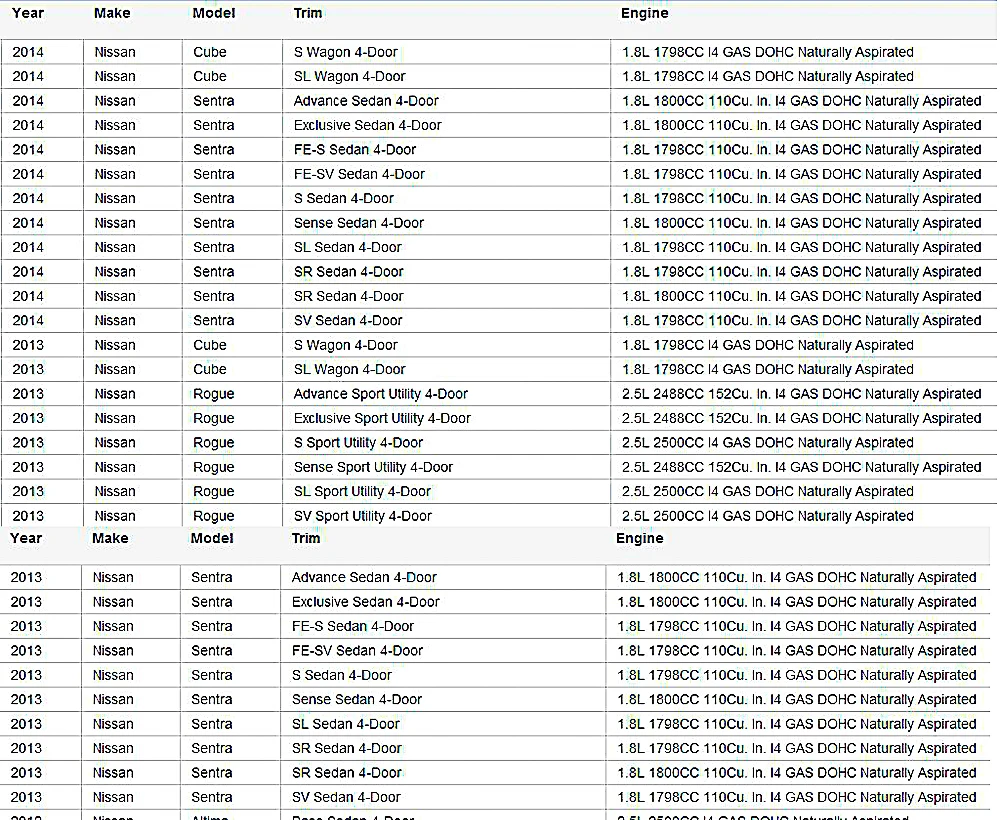This screenshot has height=820, width=1000.
Task: Click engine cell of 2013 Sentra SV Sedan row
Action: pyautogui.click(x=797, y=798)
